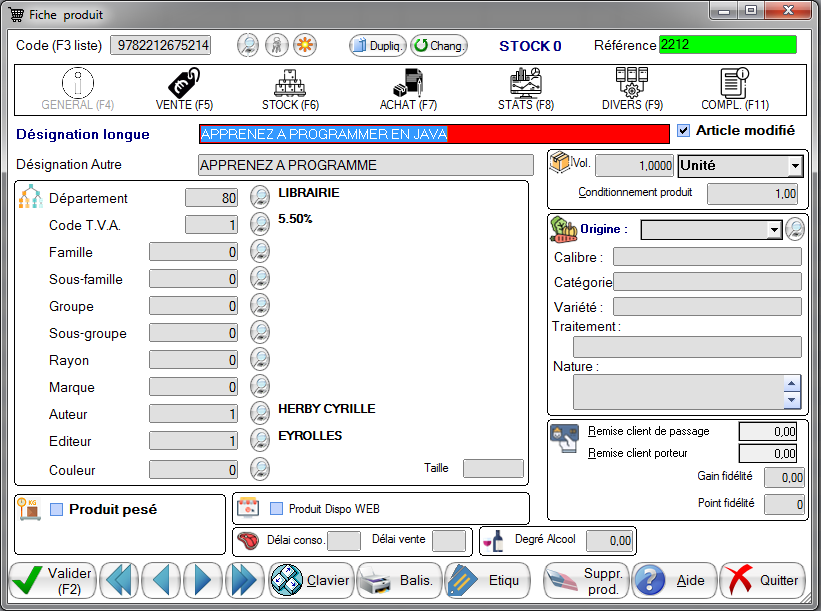Screen dimensions: 821x611
Task: Go to the last record with double right arrow
Action: 243,579
